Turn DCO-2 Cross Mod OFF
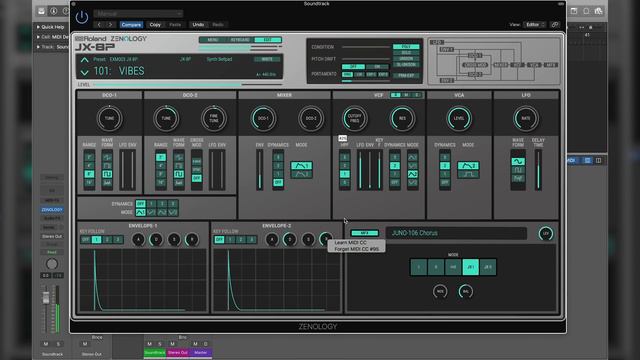 [197, 178]
